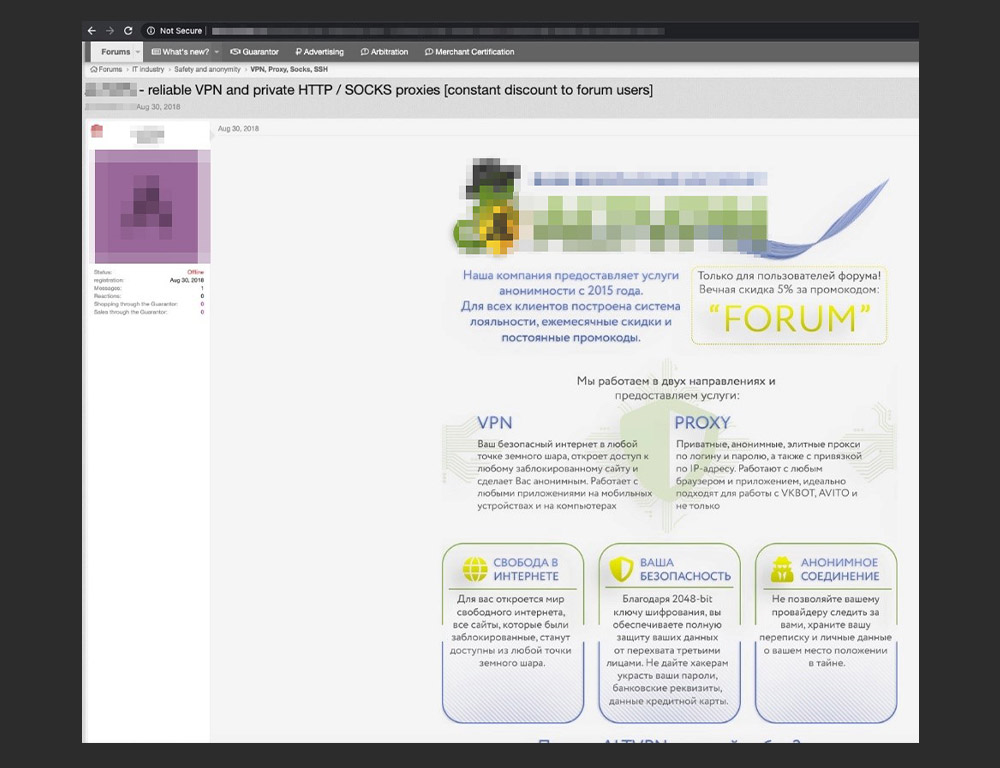Click the browser forward arrow
Viewport: 1000px width, 768px height.
click(110, 31)
